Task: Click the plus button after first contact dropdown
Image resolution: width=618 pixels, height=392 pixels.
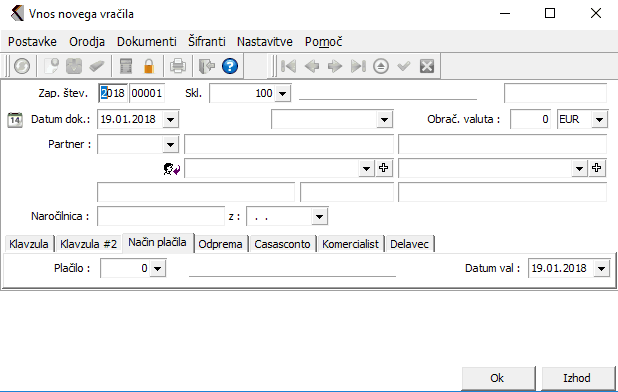Action: [x=383, y=168]
